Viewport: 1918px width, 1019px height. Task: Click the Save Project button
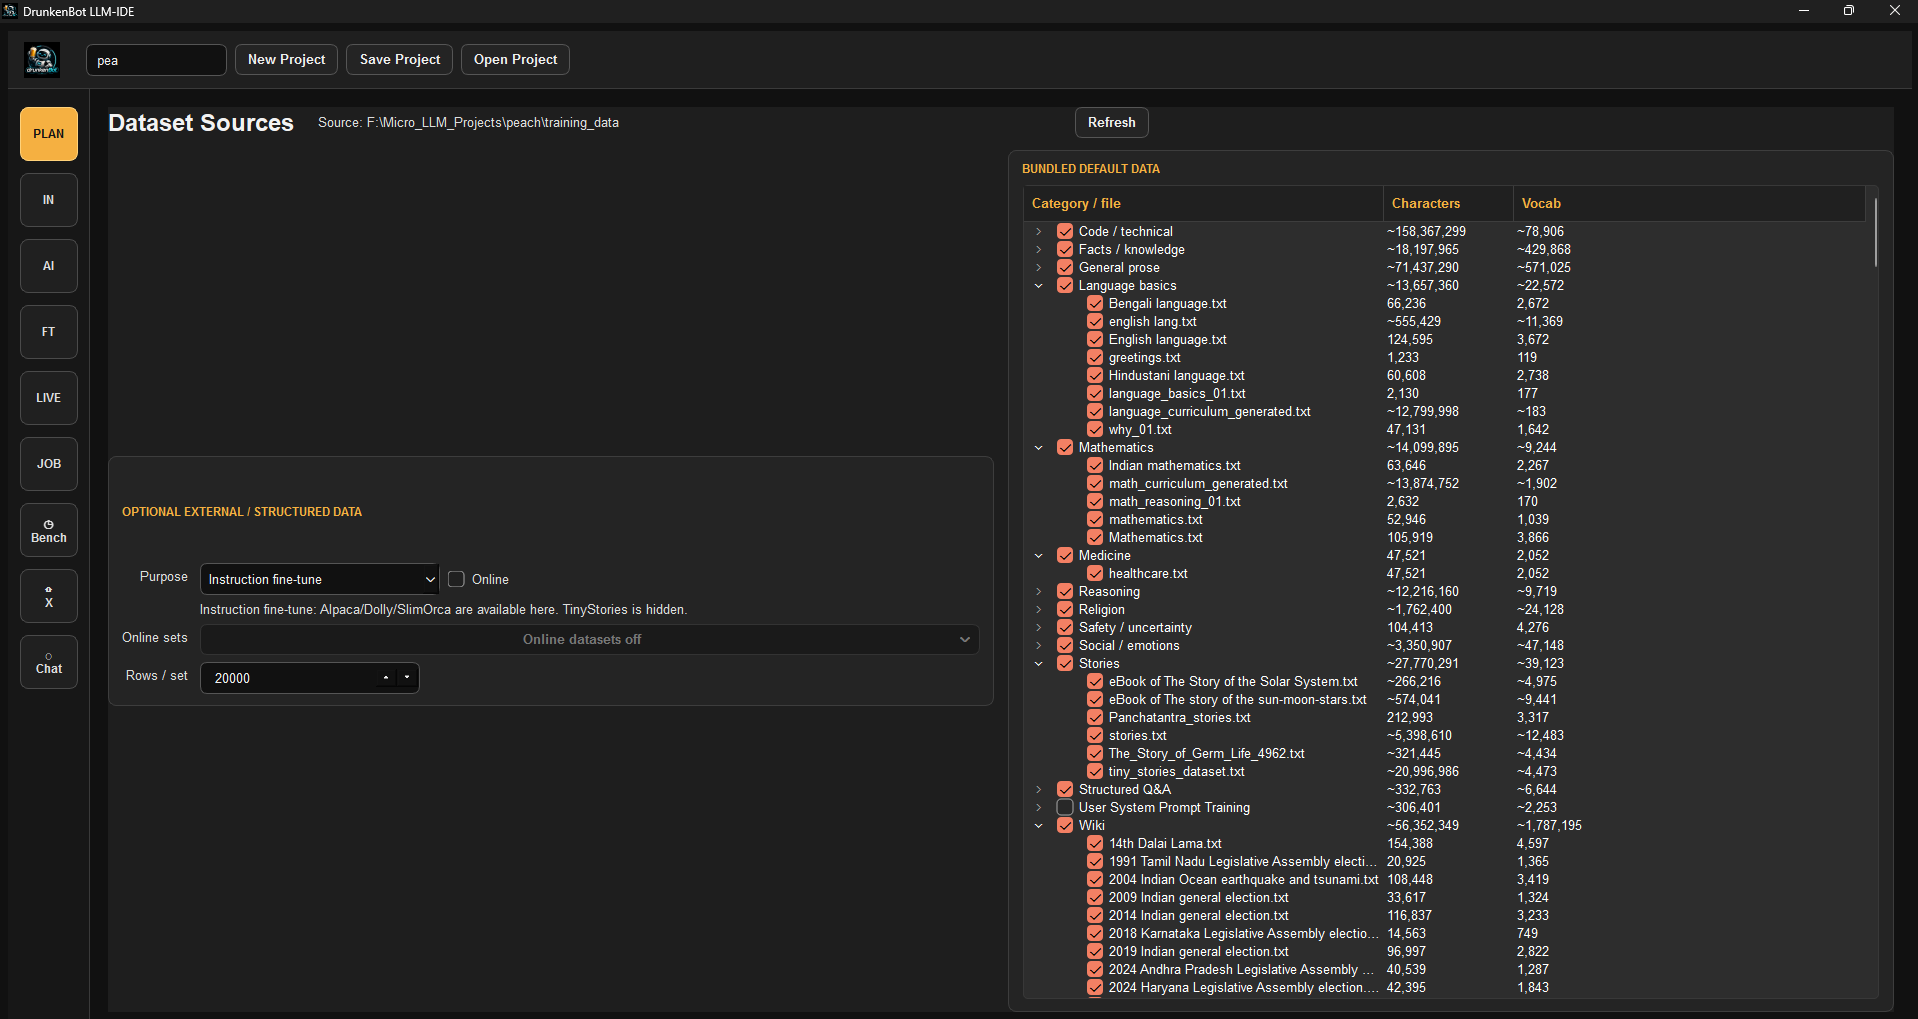pos(400,60)
